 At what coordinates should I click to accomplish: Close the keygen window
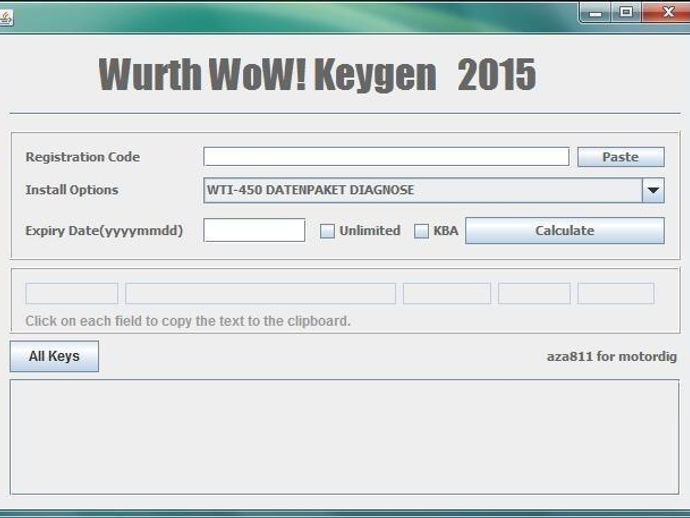[x=667, y=12]
